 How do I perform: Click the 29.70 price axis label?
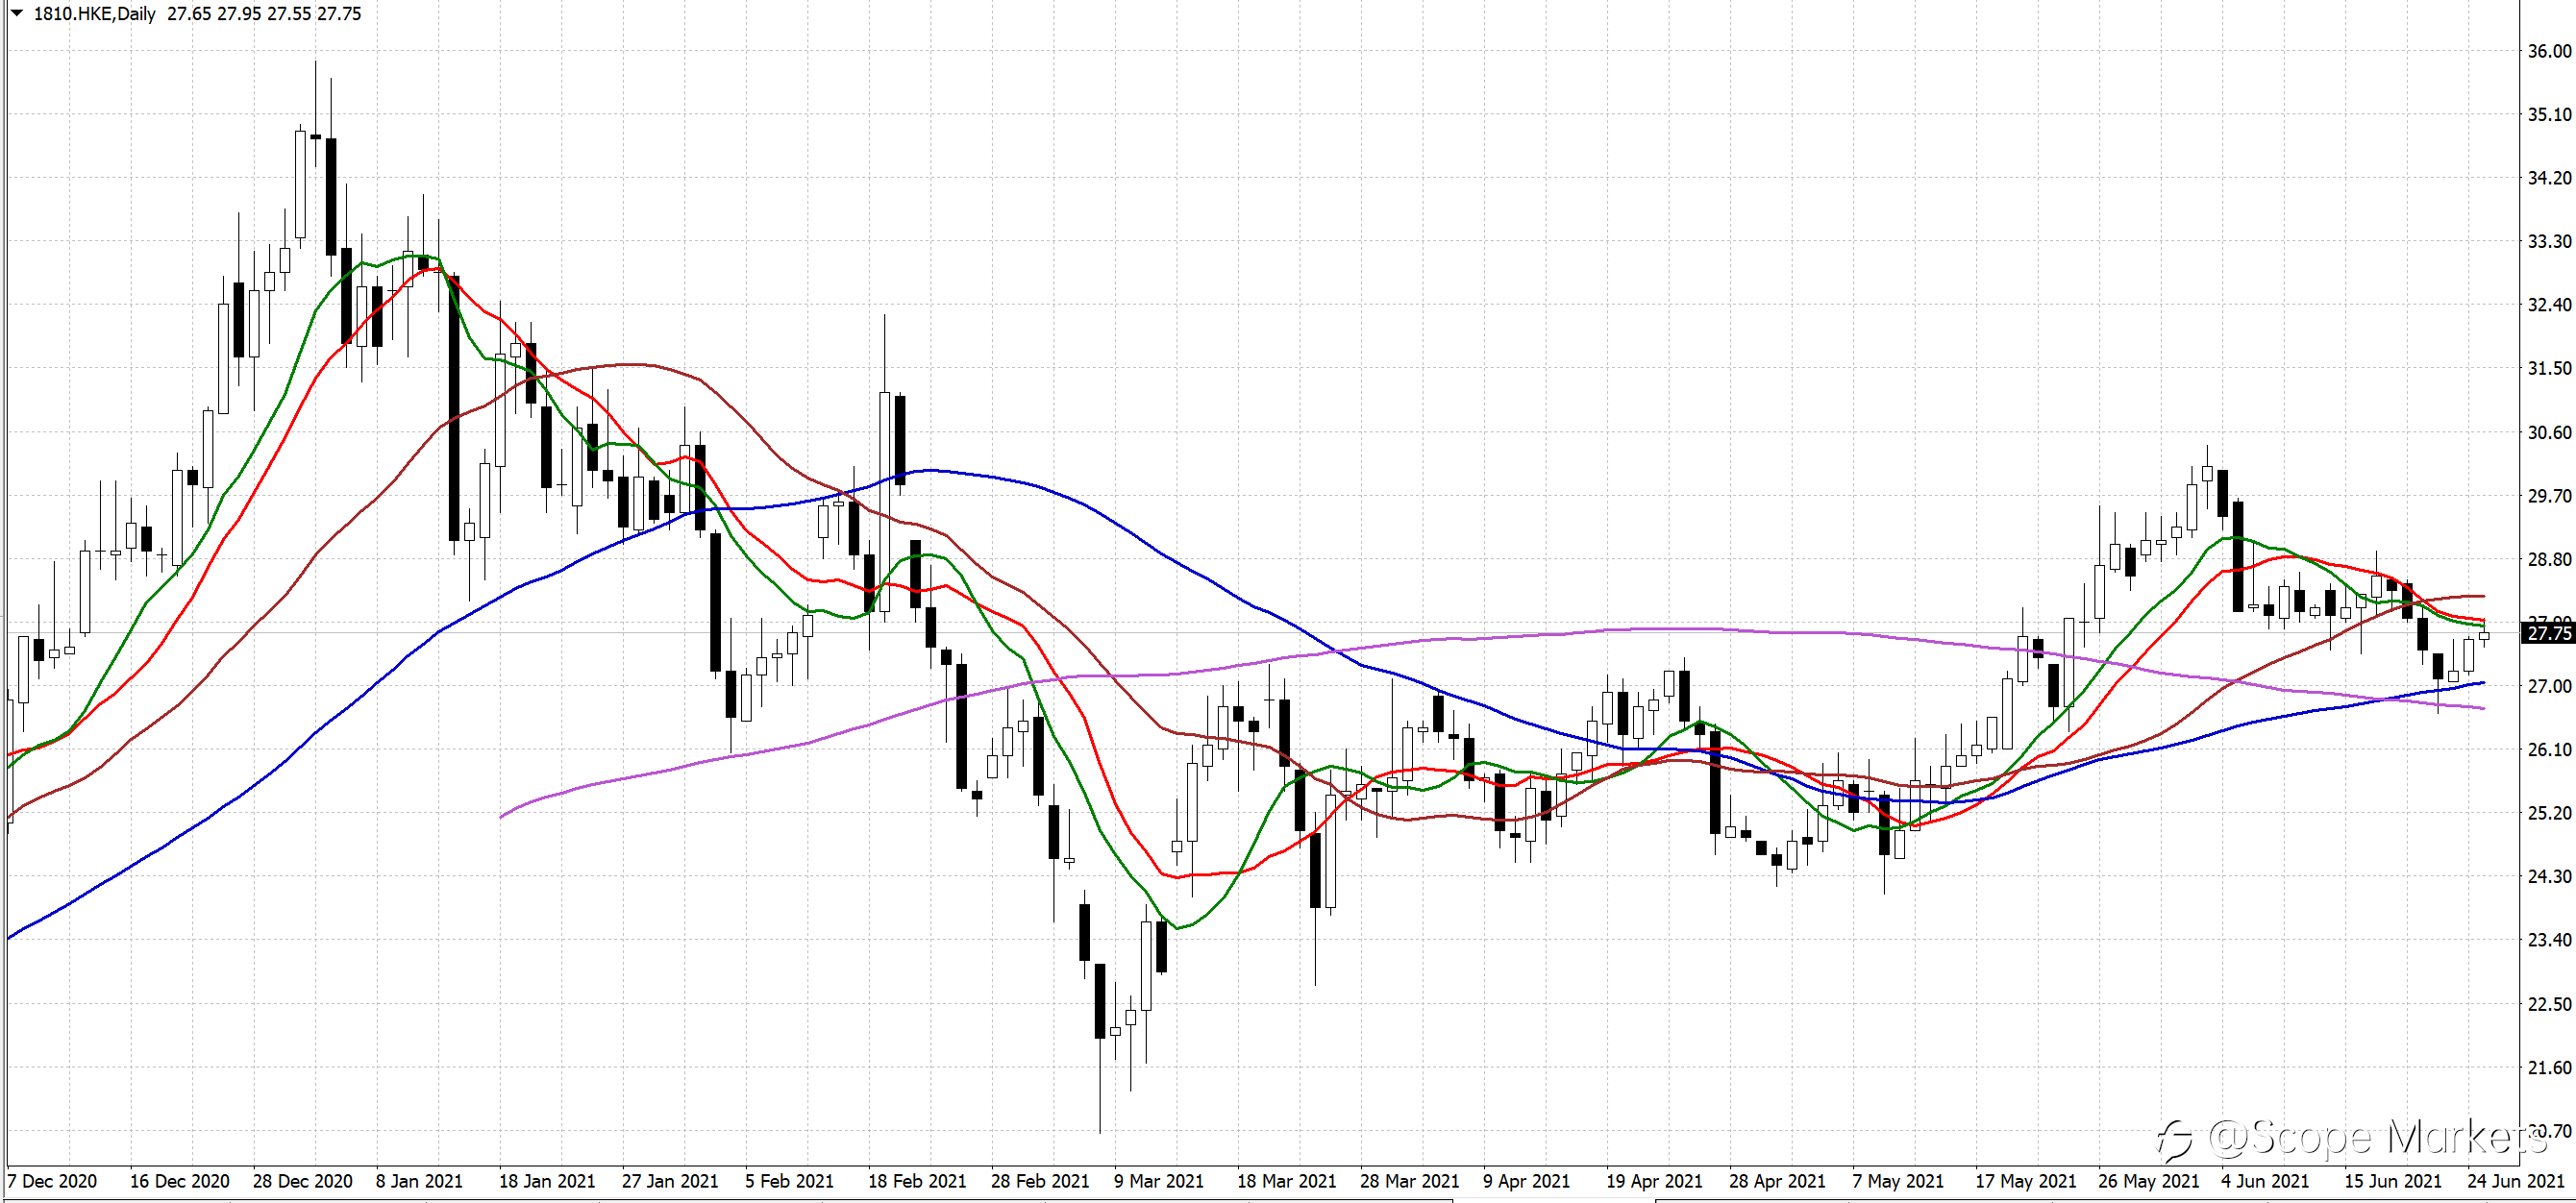click(2549, 496)
